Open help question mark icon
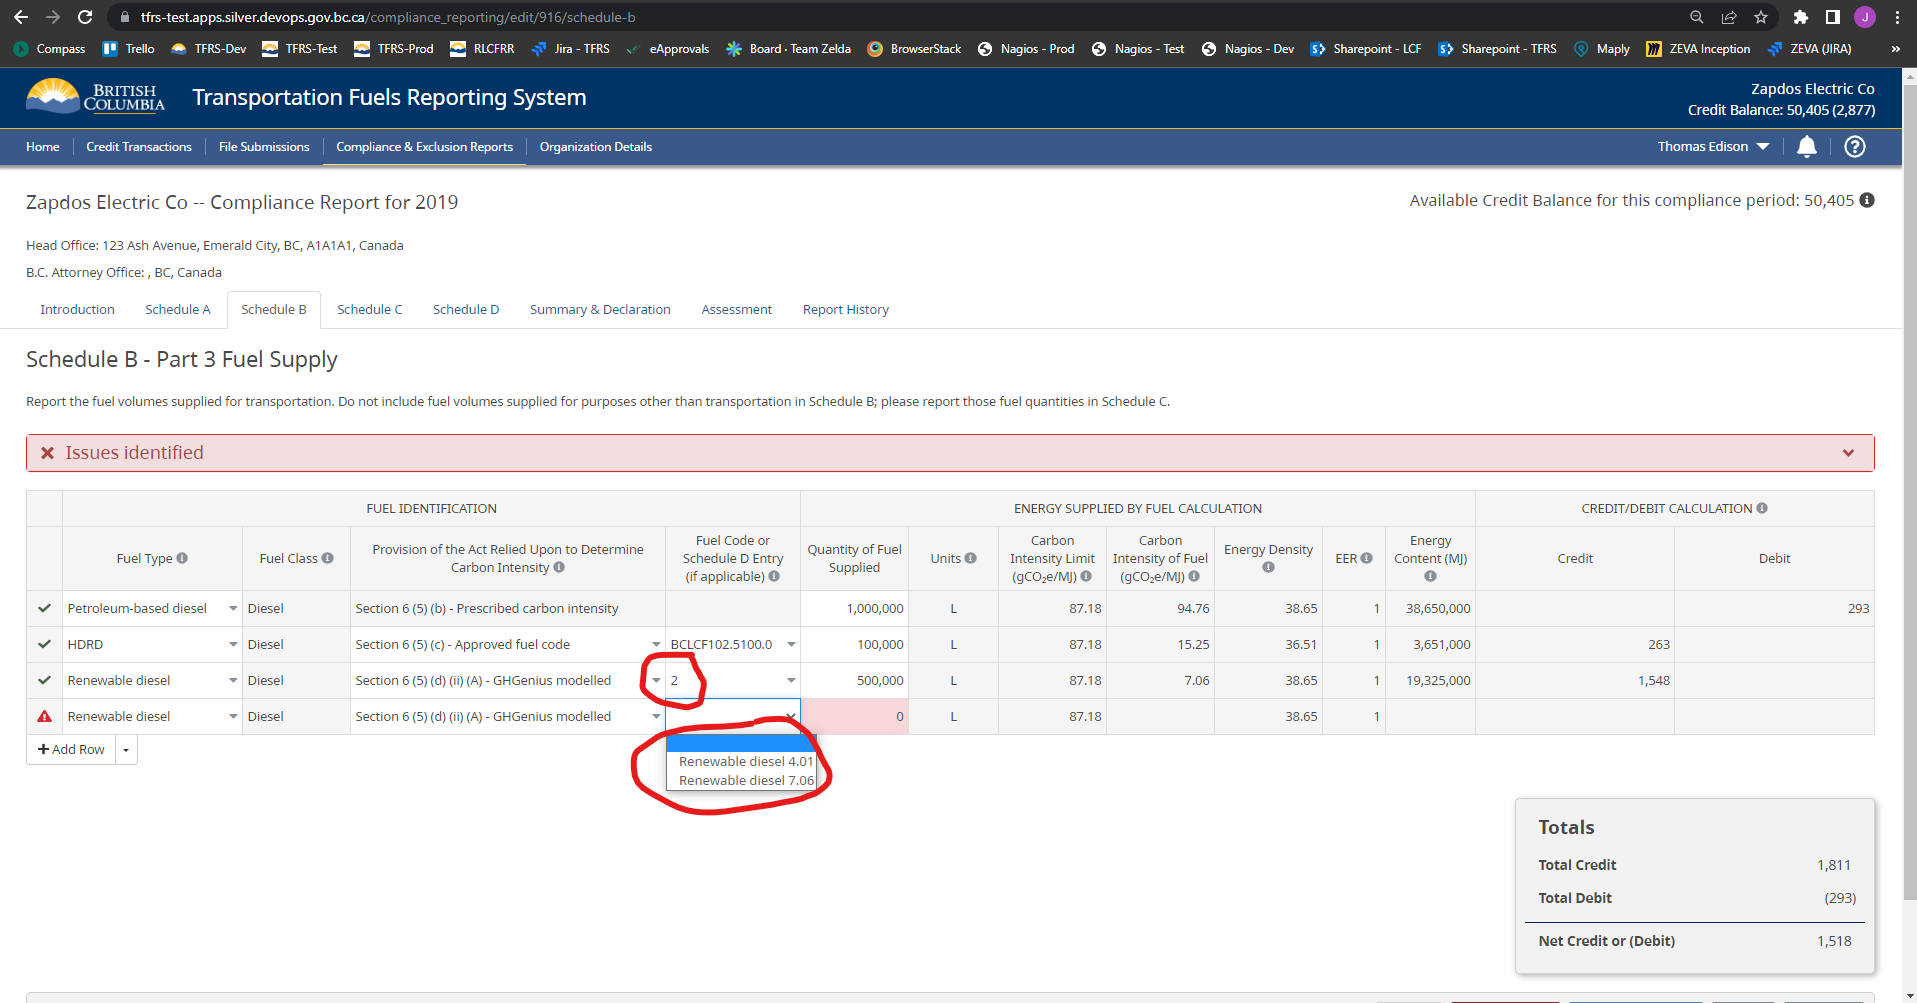1917x1003 pixels. (1855, 147)
